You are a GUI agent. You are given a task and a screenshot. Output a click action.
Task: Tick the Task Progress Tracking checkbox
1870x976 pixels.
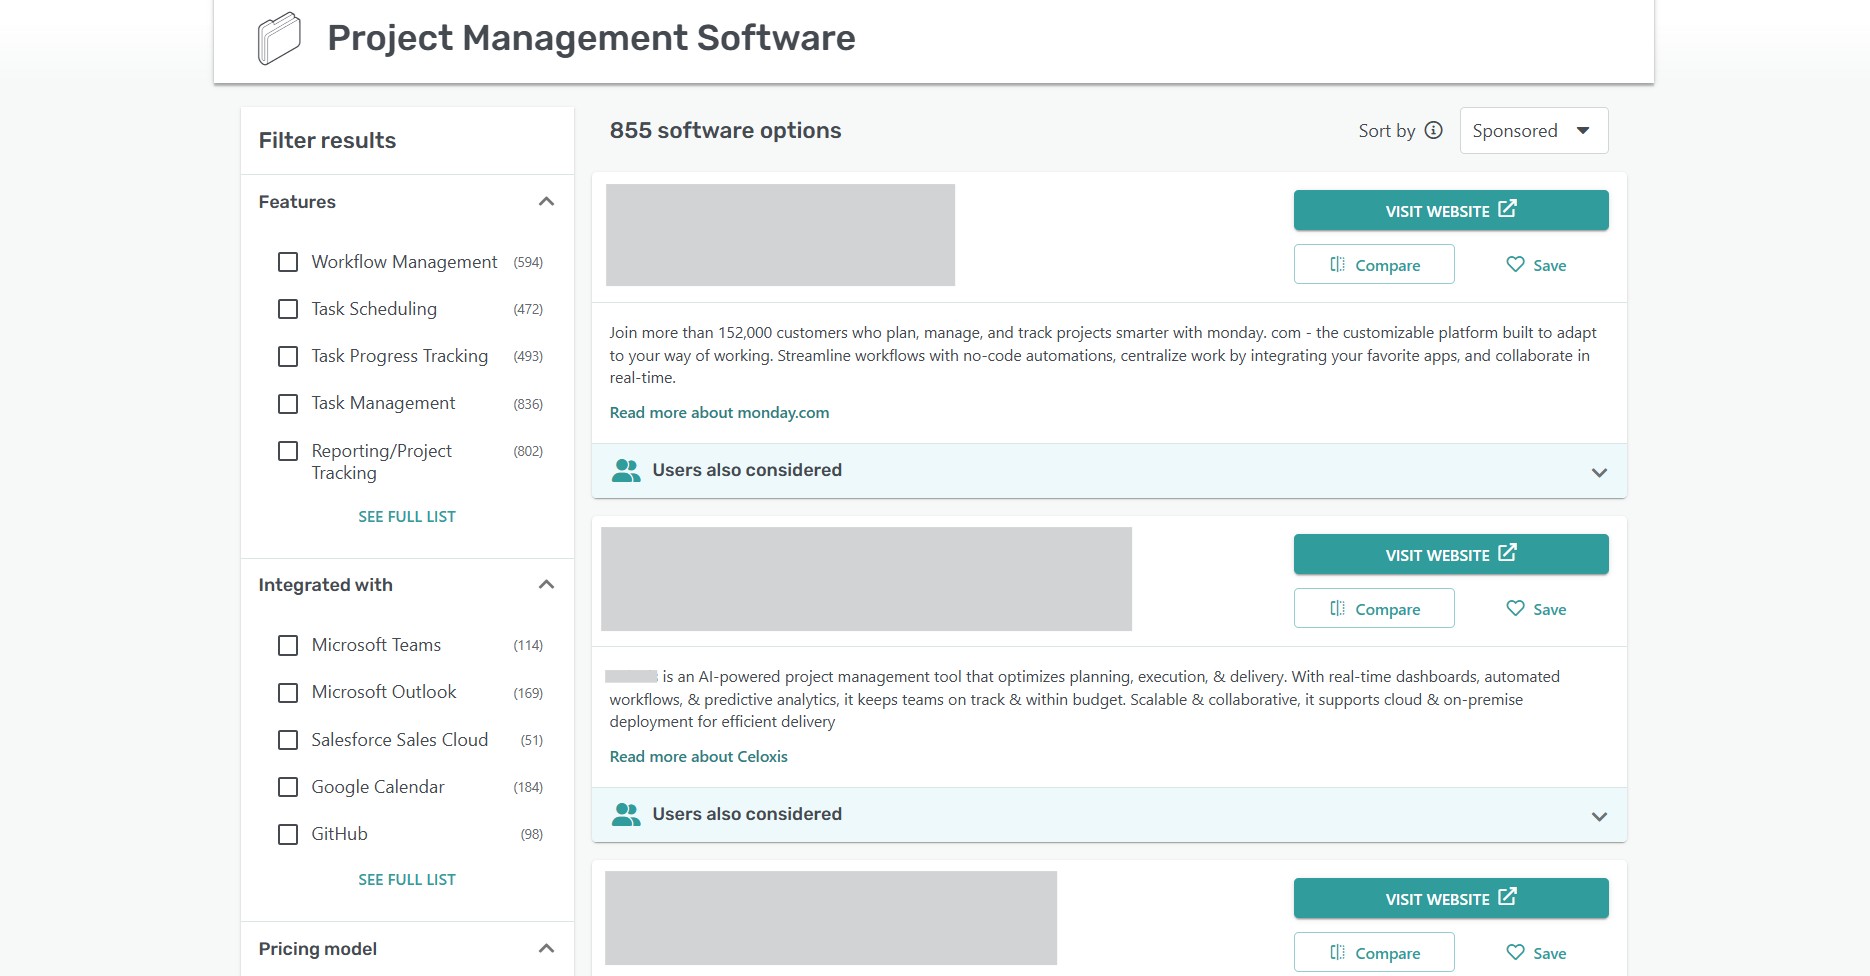coord(288,356)
